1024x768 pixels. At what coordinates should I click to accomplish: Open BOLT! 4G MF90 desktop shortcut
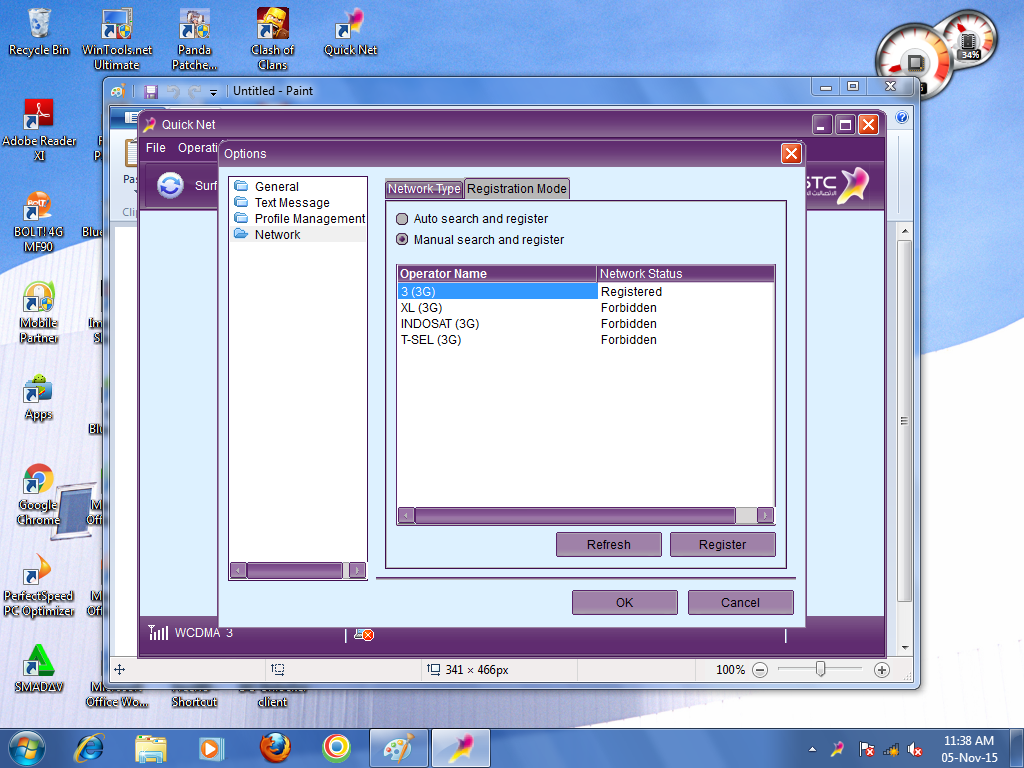pyautogui.click(x=39, y=221)
